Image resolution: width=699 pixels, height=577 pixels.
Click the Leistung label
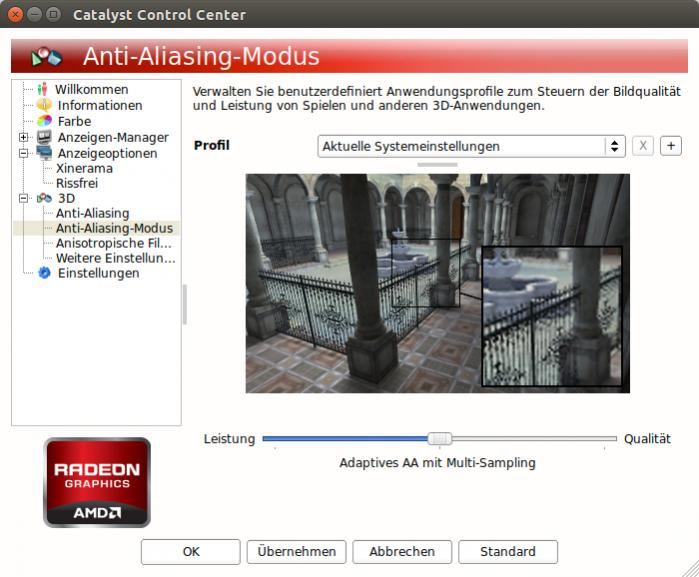point(229,439)
